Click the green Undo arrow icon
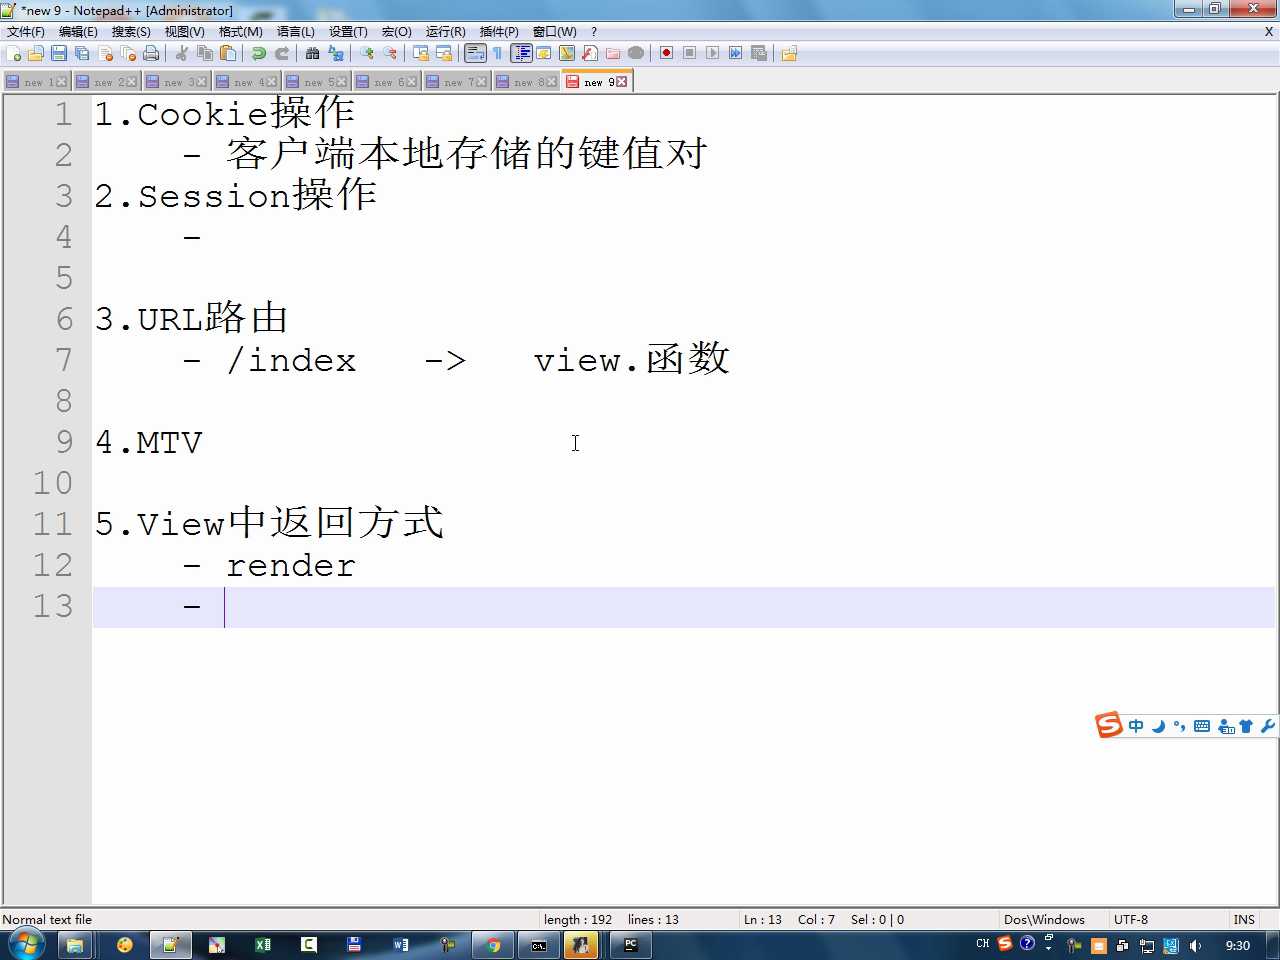The height and width of the screenshot is (960, 1280). click(259, 53)
